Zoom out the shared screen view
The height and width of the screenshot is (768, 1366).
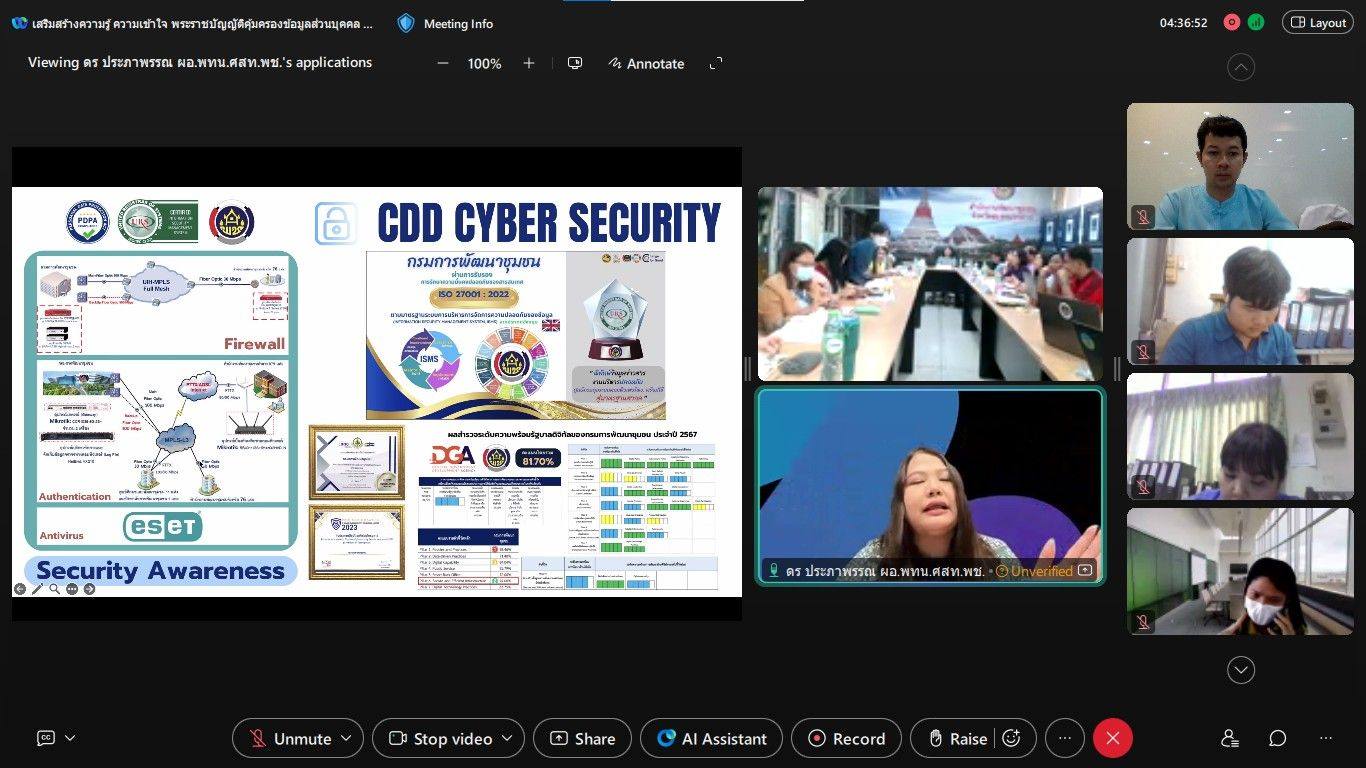[x=443, y=63]
